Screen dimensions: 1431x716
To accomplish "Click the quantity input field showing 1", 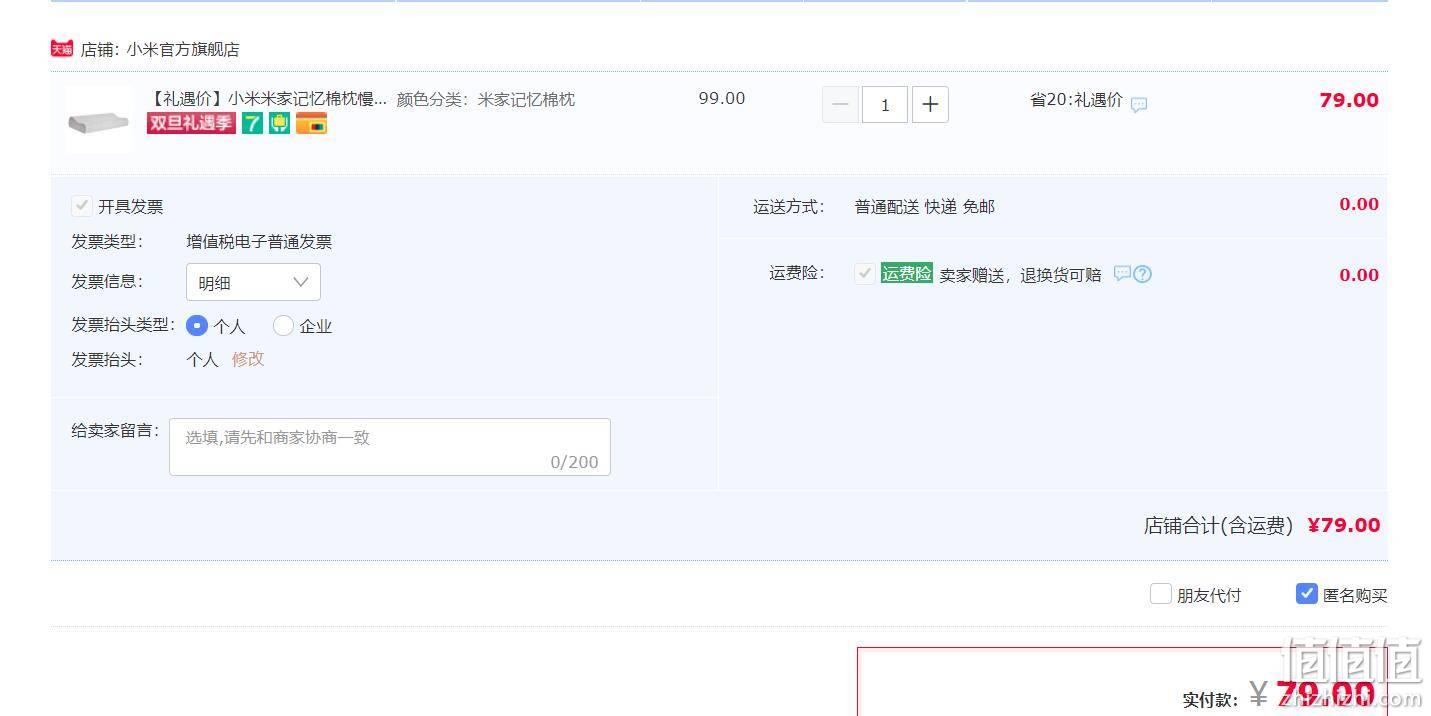I will (885, 104).
